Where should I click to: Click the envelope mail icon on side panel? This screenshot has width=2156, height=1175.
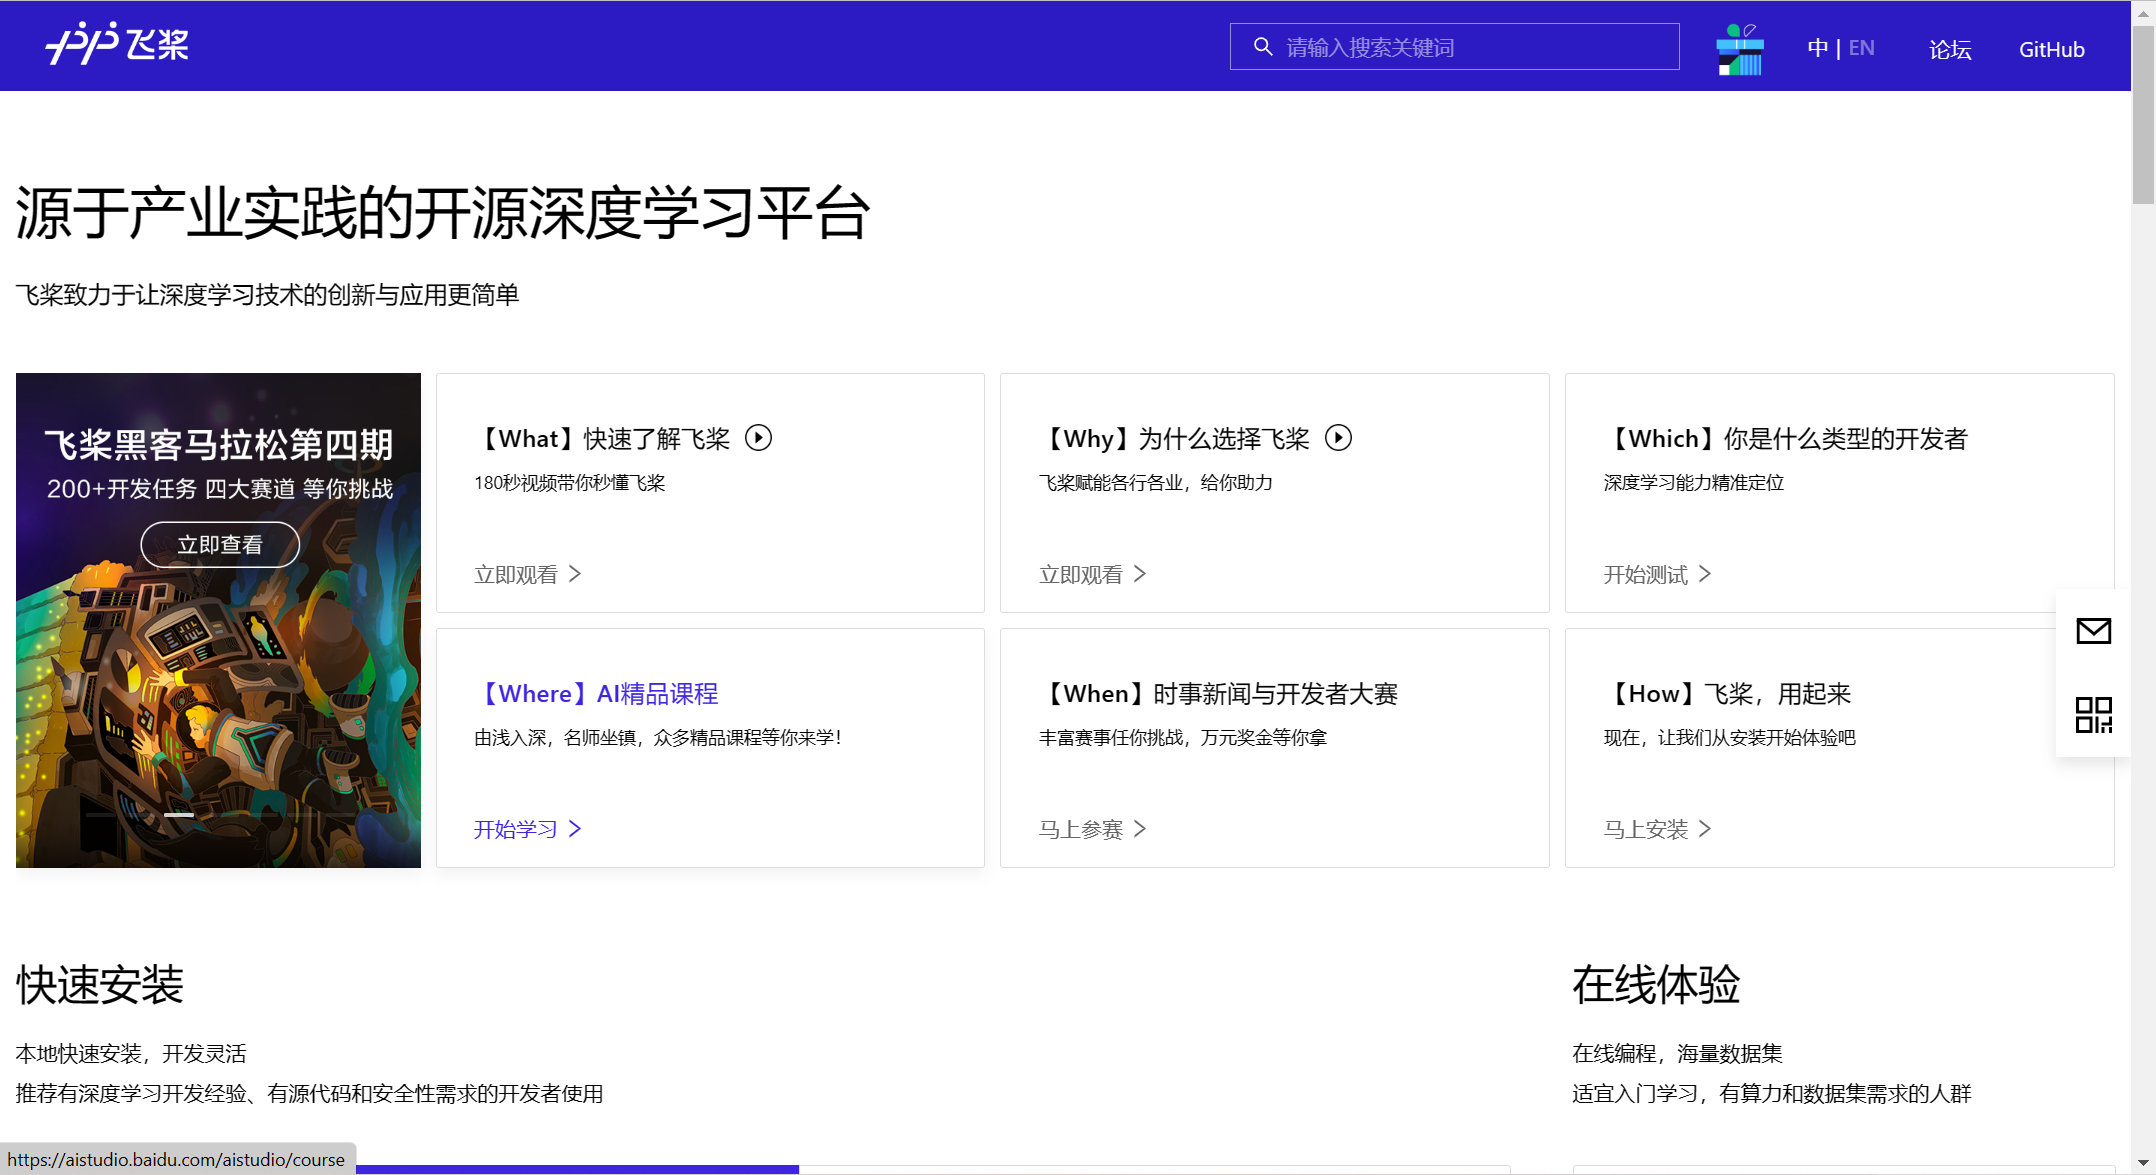coord(2093,631)
